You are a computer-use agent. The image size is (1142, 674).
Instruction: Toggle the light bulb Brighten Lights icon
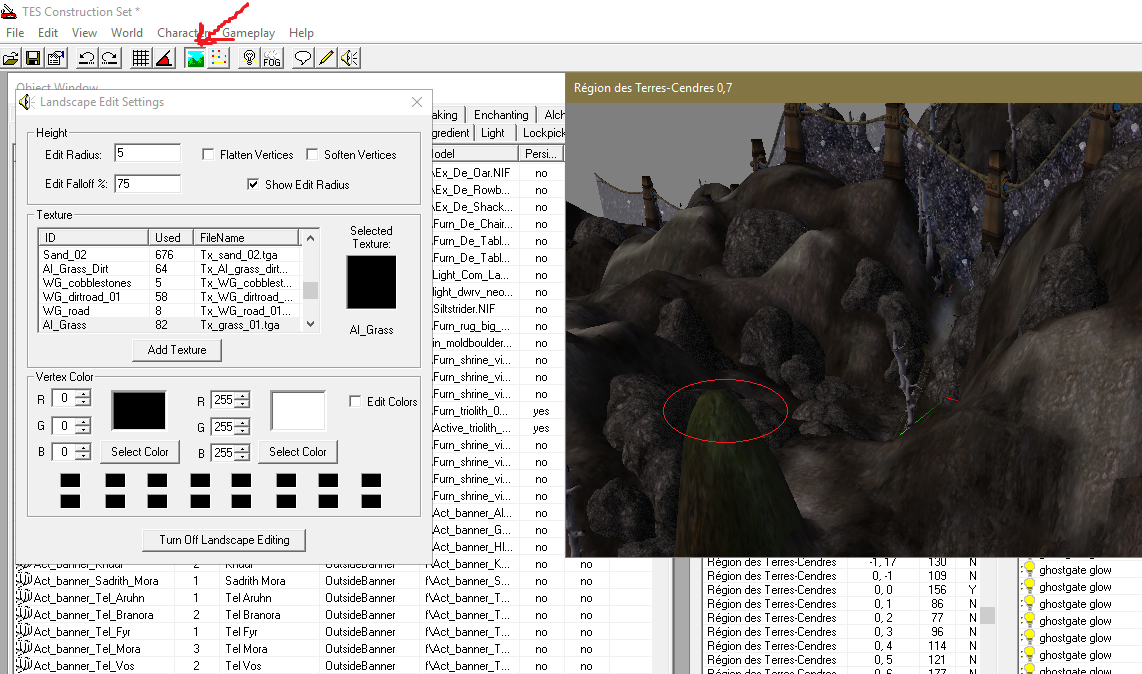click(249, 58)
